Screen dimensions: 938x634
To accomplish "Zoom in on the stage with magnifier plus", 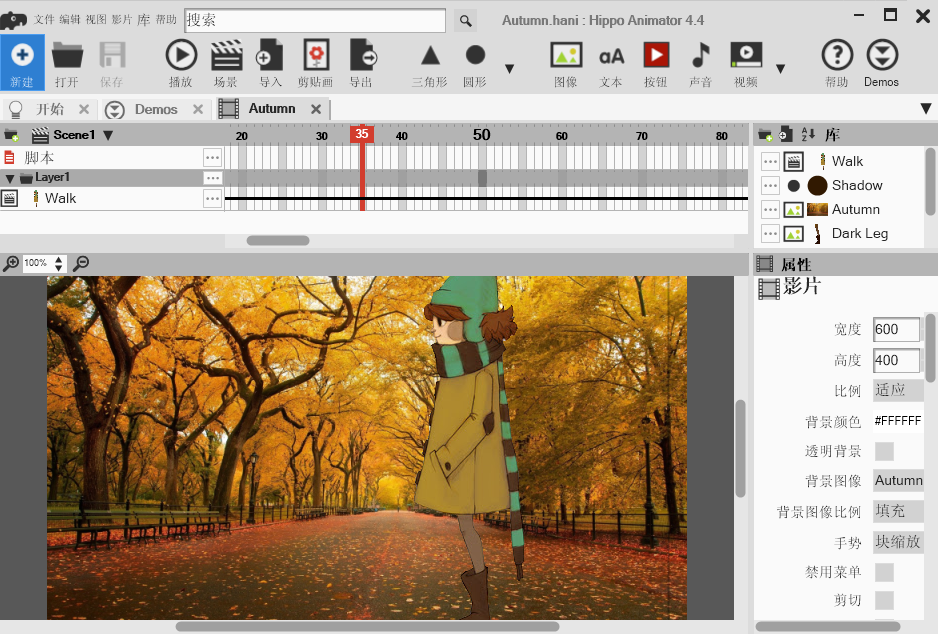I will [11, 263].
